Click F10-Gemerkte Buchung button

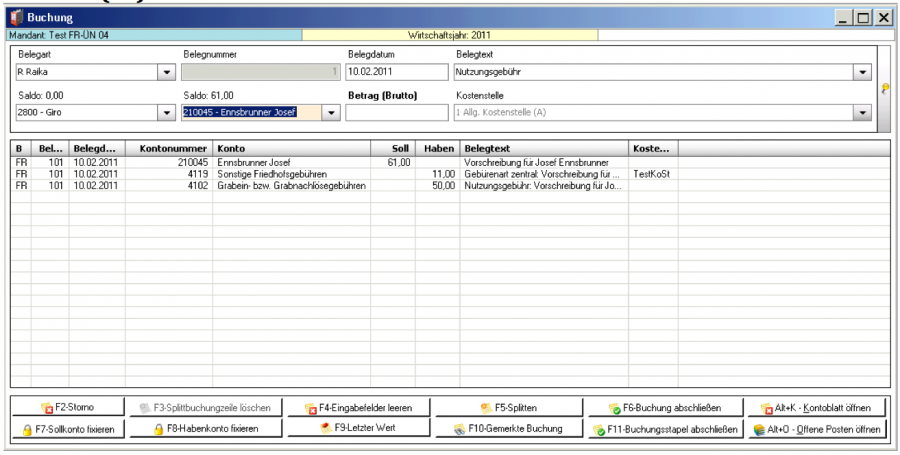(509, 429)
